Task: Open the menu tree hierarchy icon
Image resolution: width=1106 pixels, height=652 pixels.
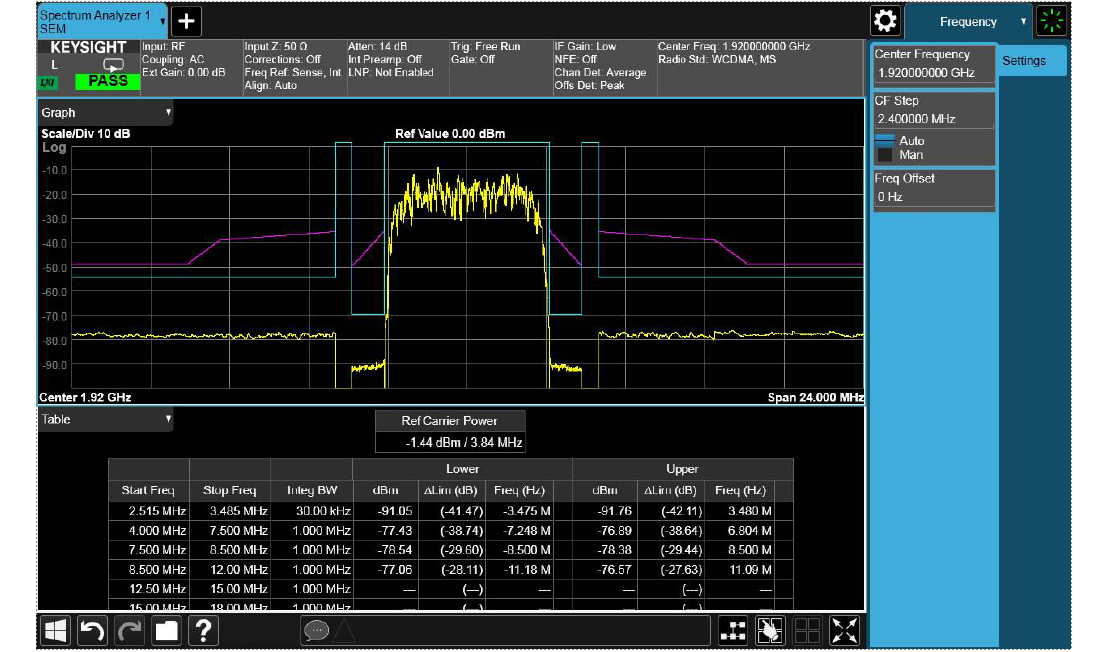Action: [734, 630]
